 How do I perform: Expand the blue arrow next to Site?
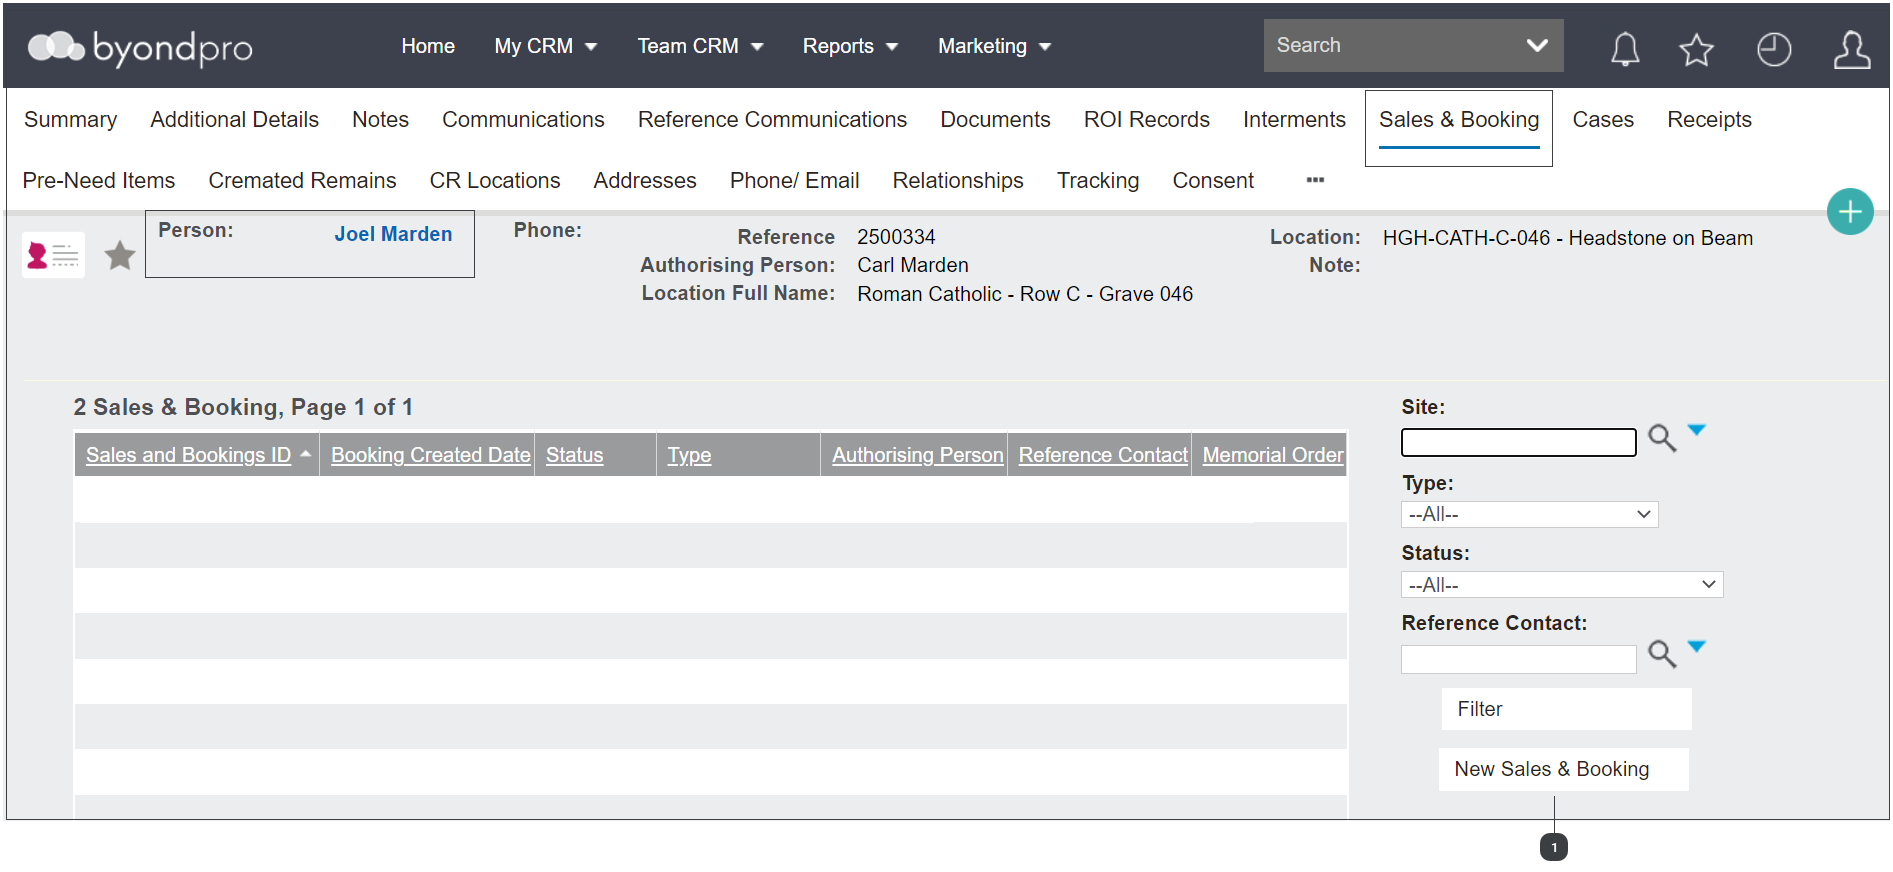[1696, 430]
